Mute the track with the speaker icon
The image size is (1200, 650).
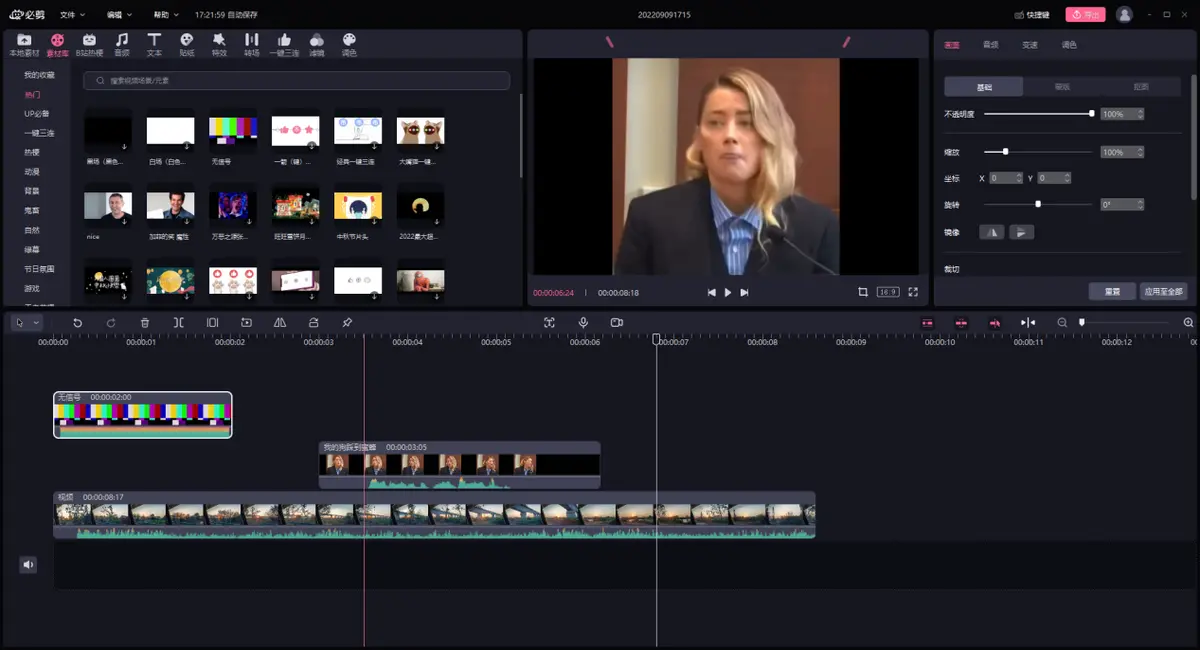pyautogui.click(x=28, y=565)
